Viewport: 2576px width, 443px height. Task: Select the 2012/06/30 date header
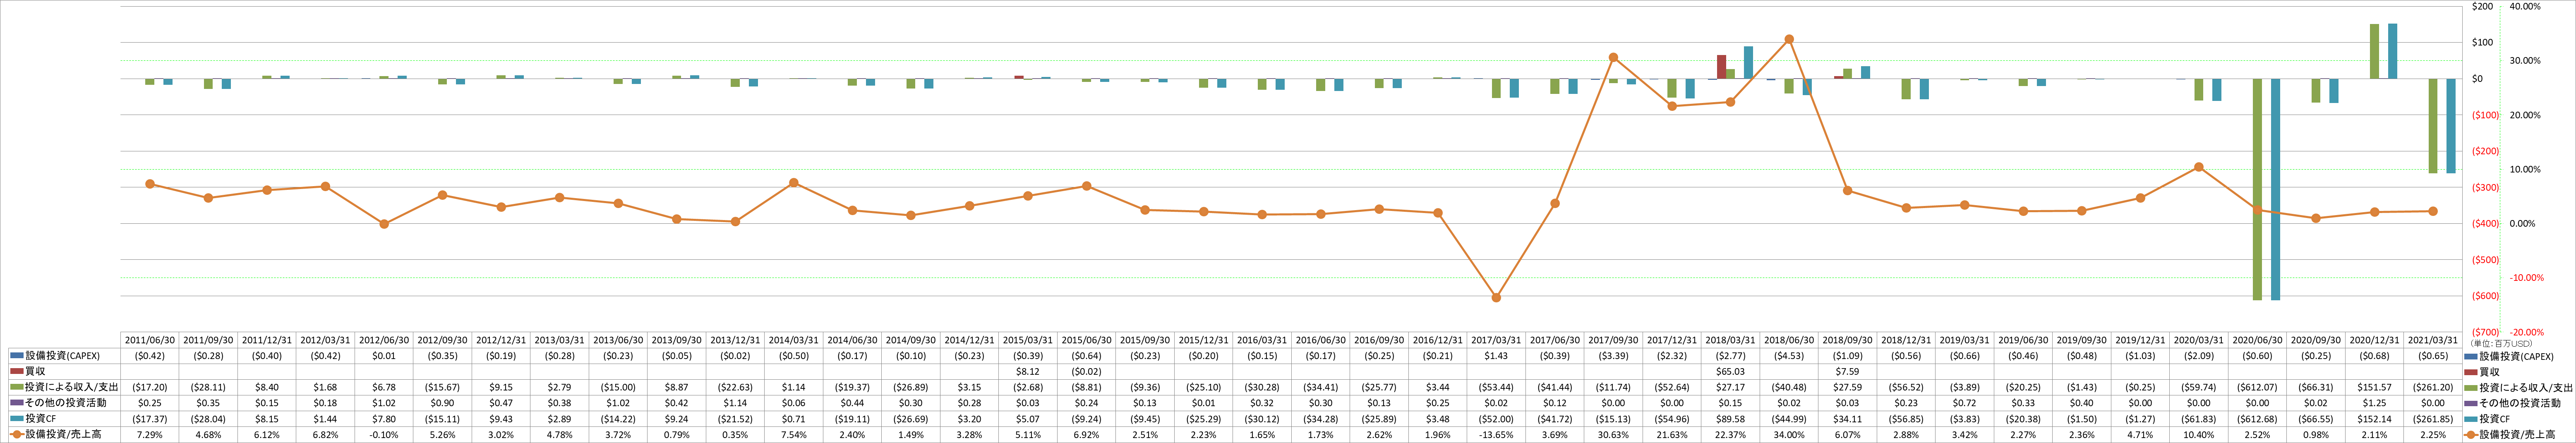click(x=384, y=340)
